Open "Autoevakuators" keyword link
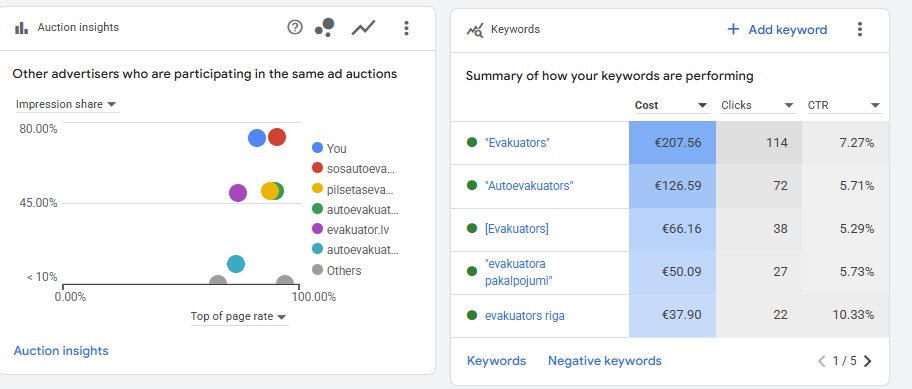 [x=529, y=185]
